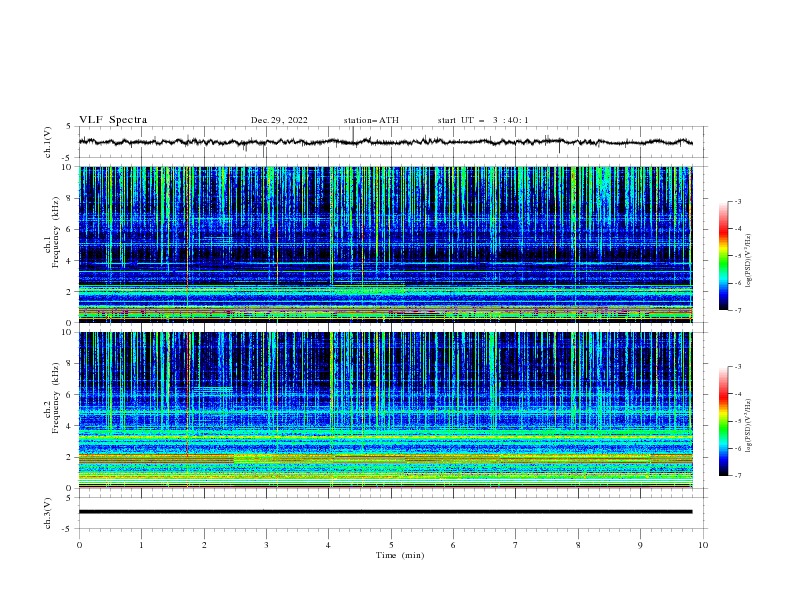Click the "-5" tick on ch.1 colorbar
Screen dimensions: 792x612
(737, 256)
